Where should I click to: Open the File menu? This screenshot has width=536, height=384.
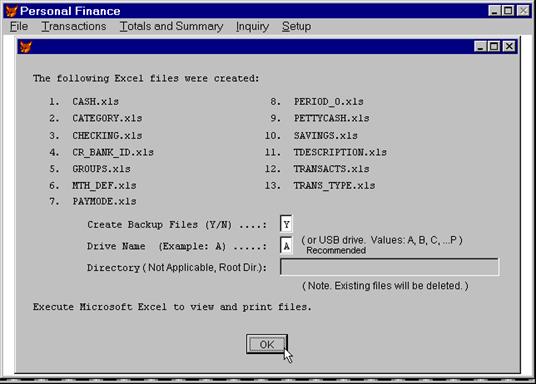[19, 26]
